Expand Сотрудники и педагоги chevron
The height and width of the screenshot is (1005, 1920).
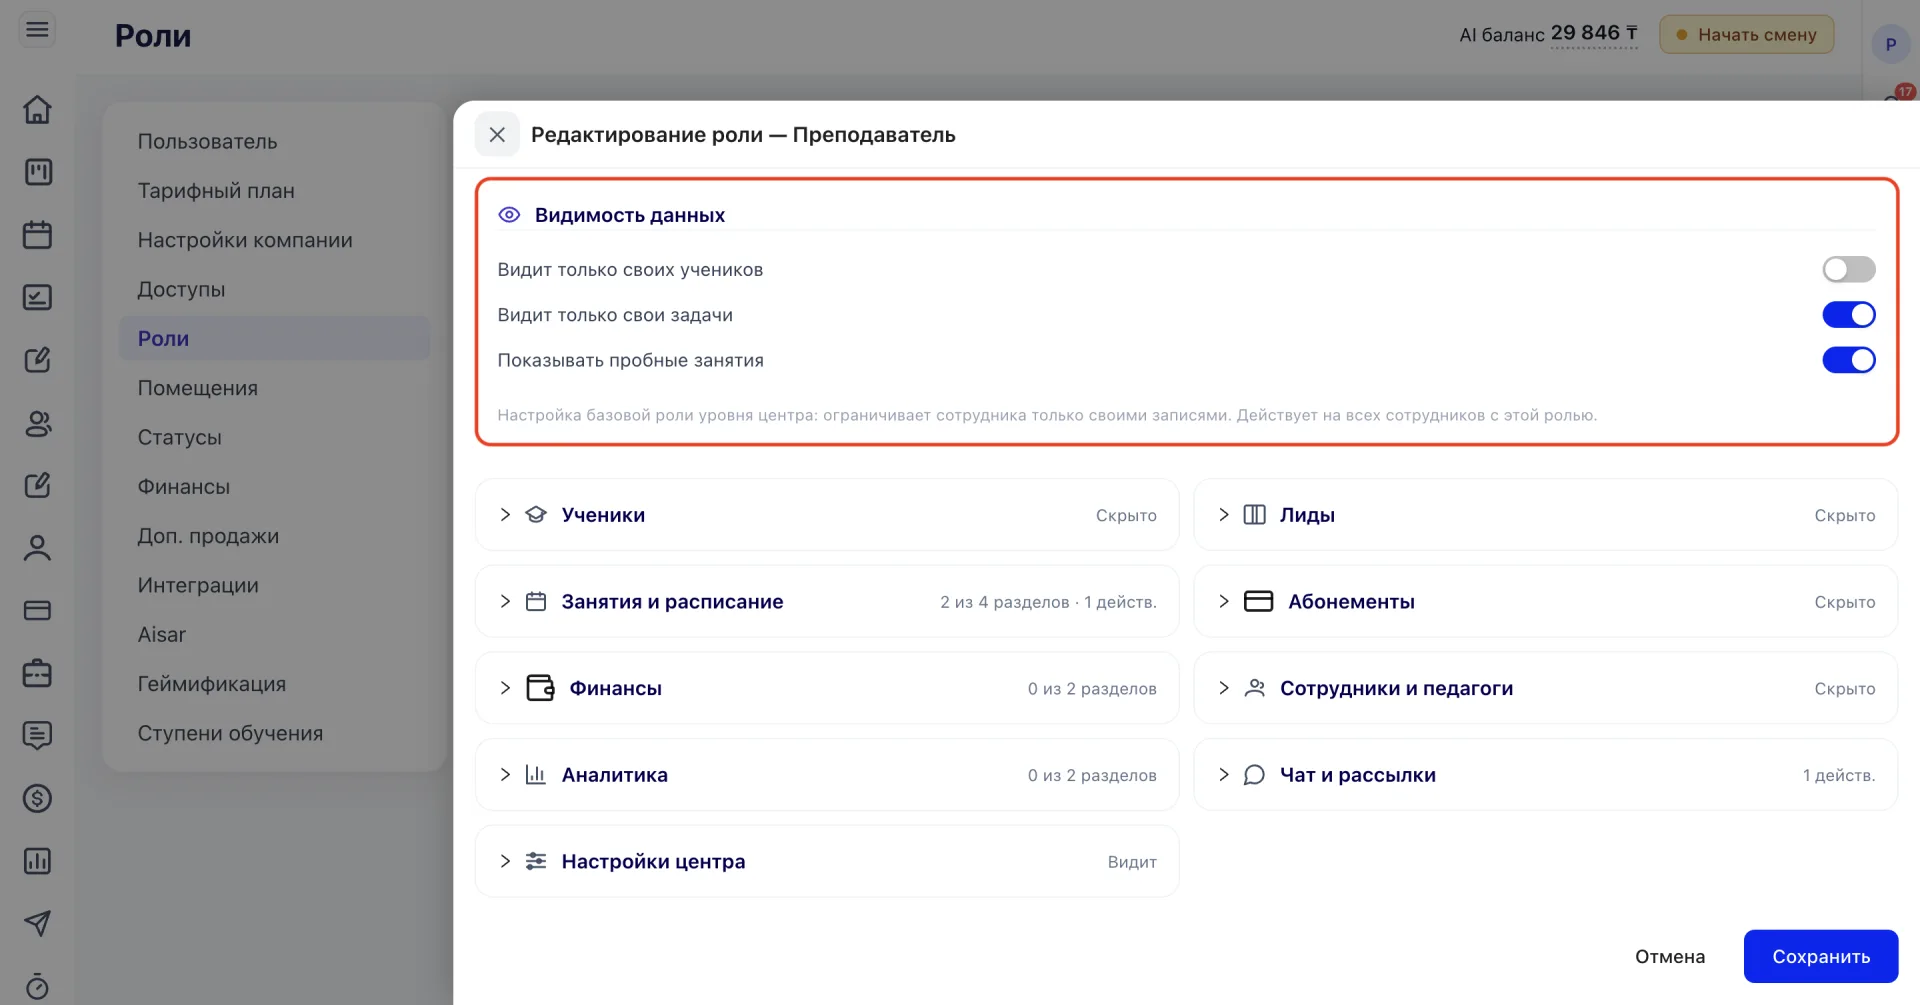(x=1223, y=688)
